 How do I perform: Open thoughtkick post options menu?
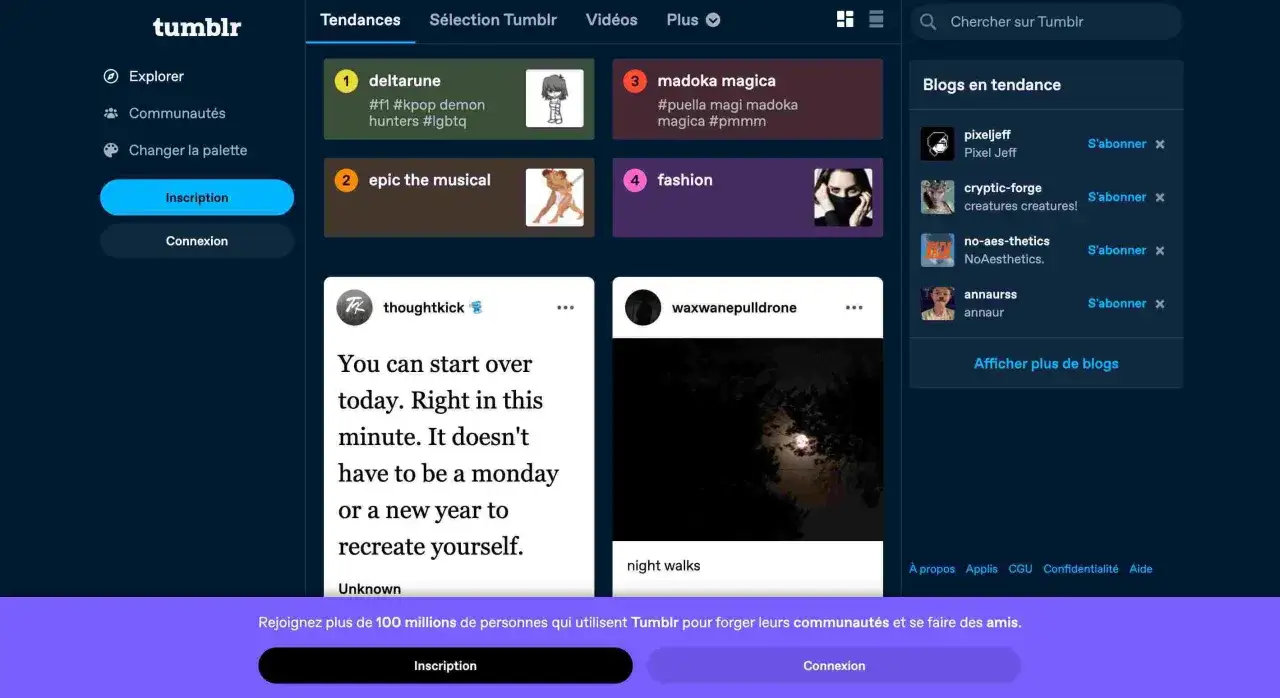point(566,308)
